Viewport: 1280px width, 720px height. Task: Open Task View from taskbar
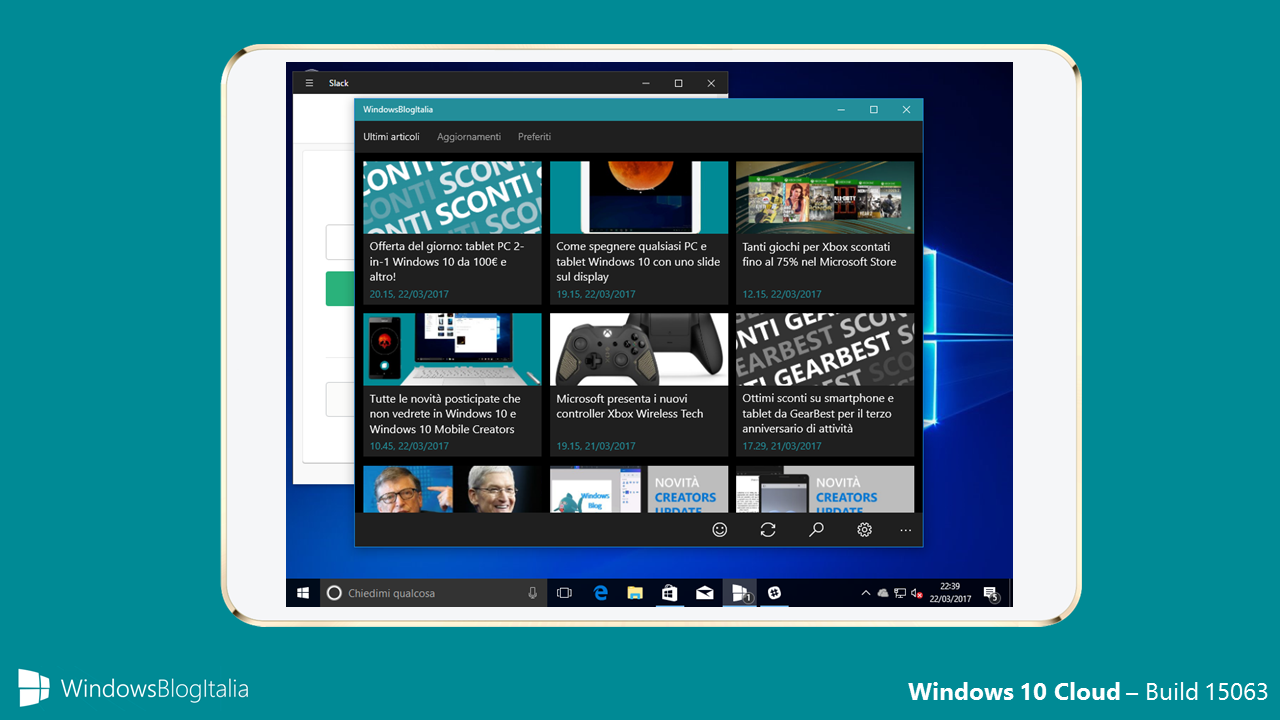pyautogui.click(x=564, y=593)
